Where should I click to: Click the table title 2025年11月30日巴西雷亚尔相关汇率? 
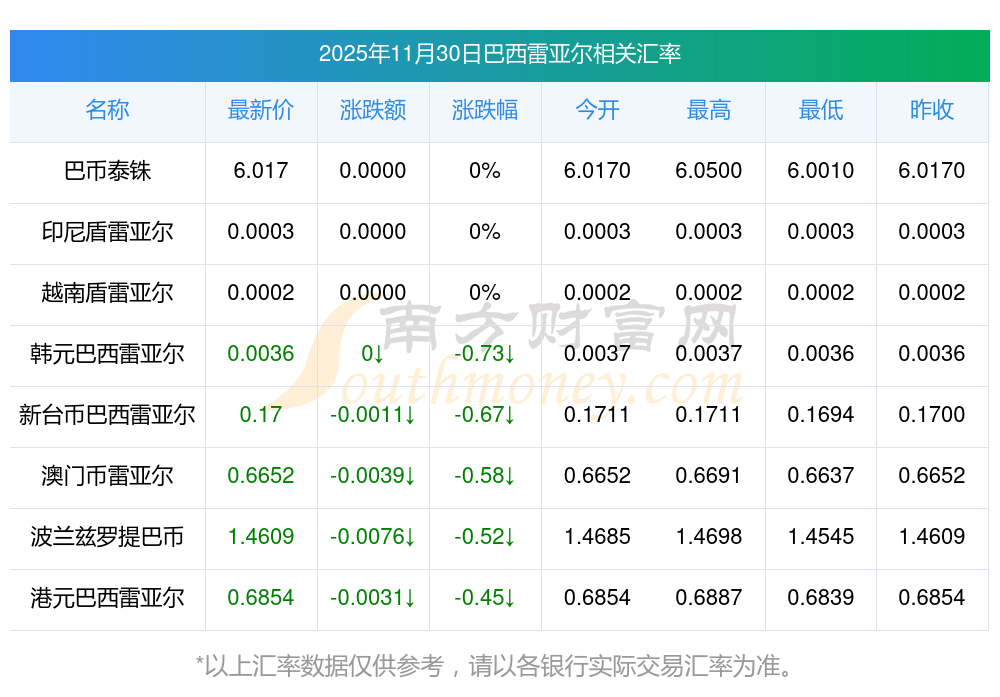[x=499, y=54]
